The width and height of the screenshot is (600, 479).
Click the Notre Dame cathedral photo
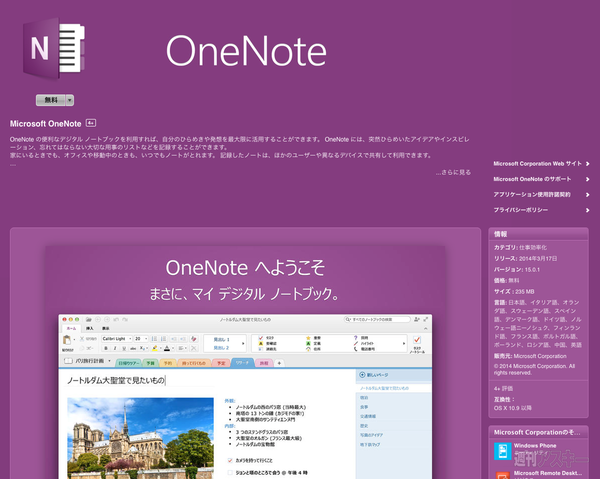(x=140, y=438)
